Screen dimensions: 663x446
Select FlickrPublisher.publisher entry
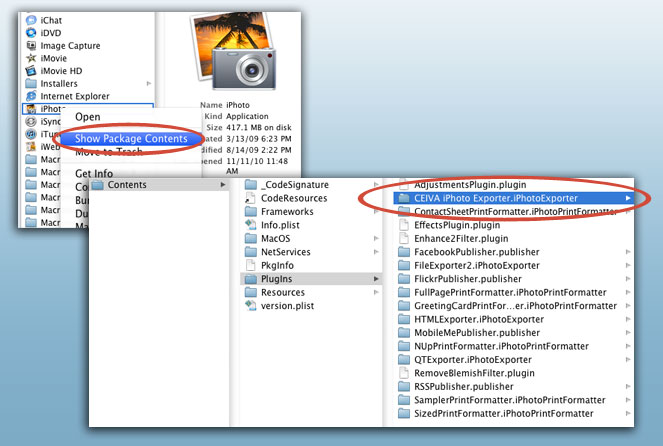pos(468,279)
